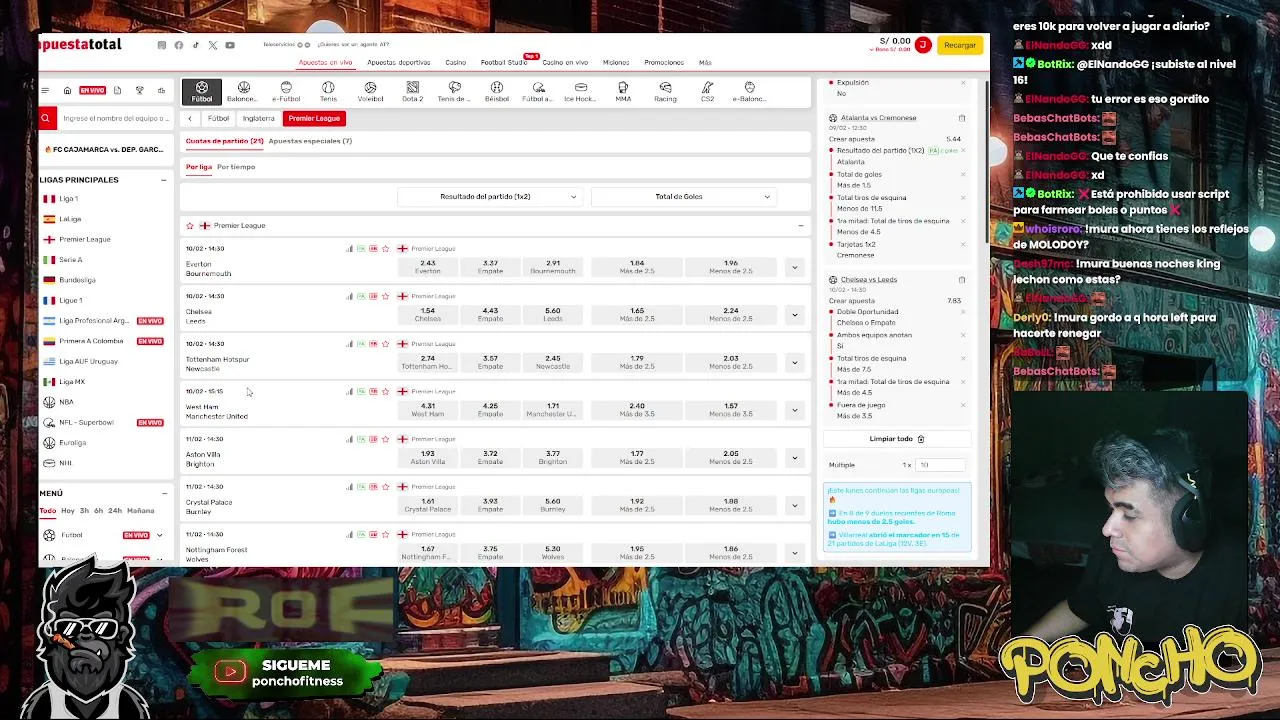Favorite the Chelsea vs Leeds match star
Screen dimensions: 1280x720
pos(385,296)
